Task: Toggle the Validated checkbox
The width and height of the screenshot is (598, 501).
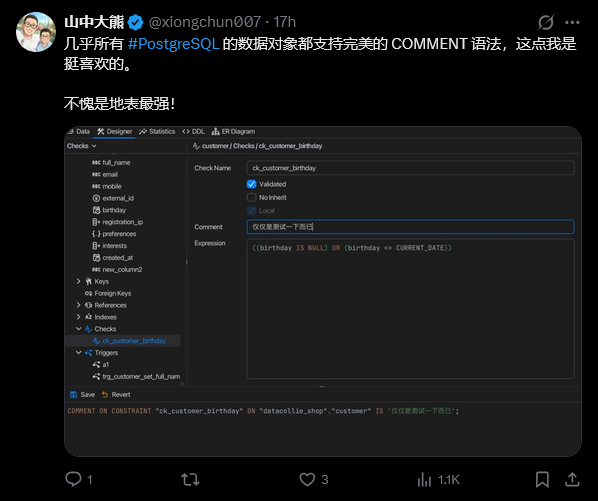Action: point(251,184)
